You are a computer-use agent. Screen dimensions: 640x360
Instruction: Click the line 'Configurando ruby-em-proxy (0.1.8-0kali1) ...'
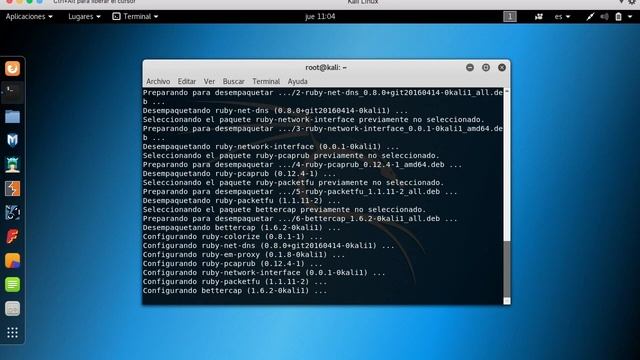point(244,255)
